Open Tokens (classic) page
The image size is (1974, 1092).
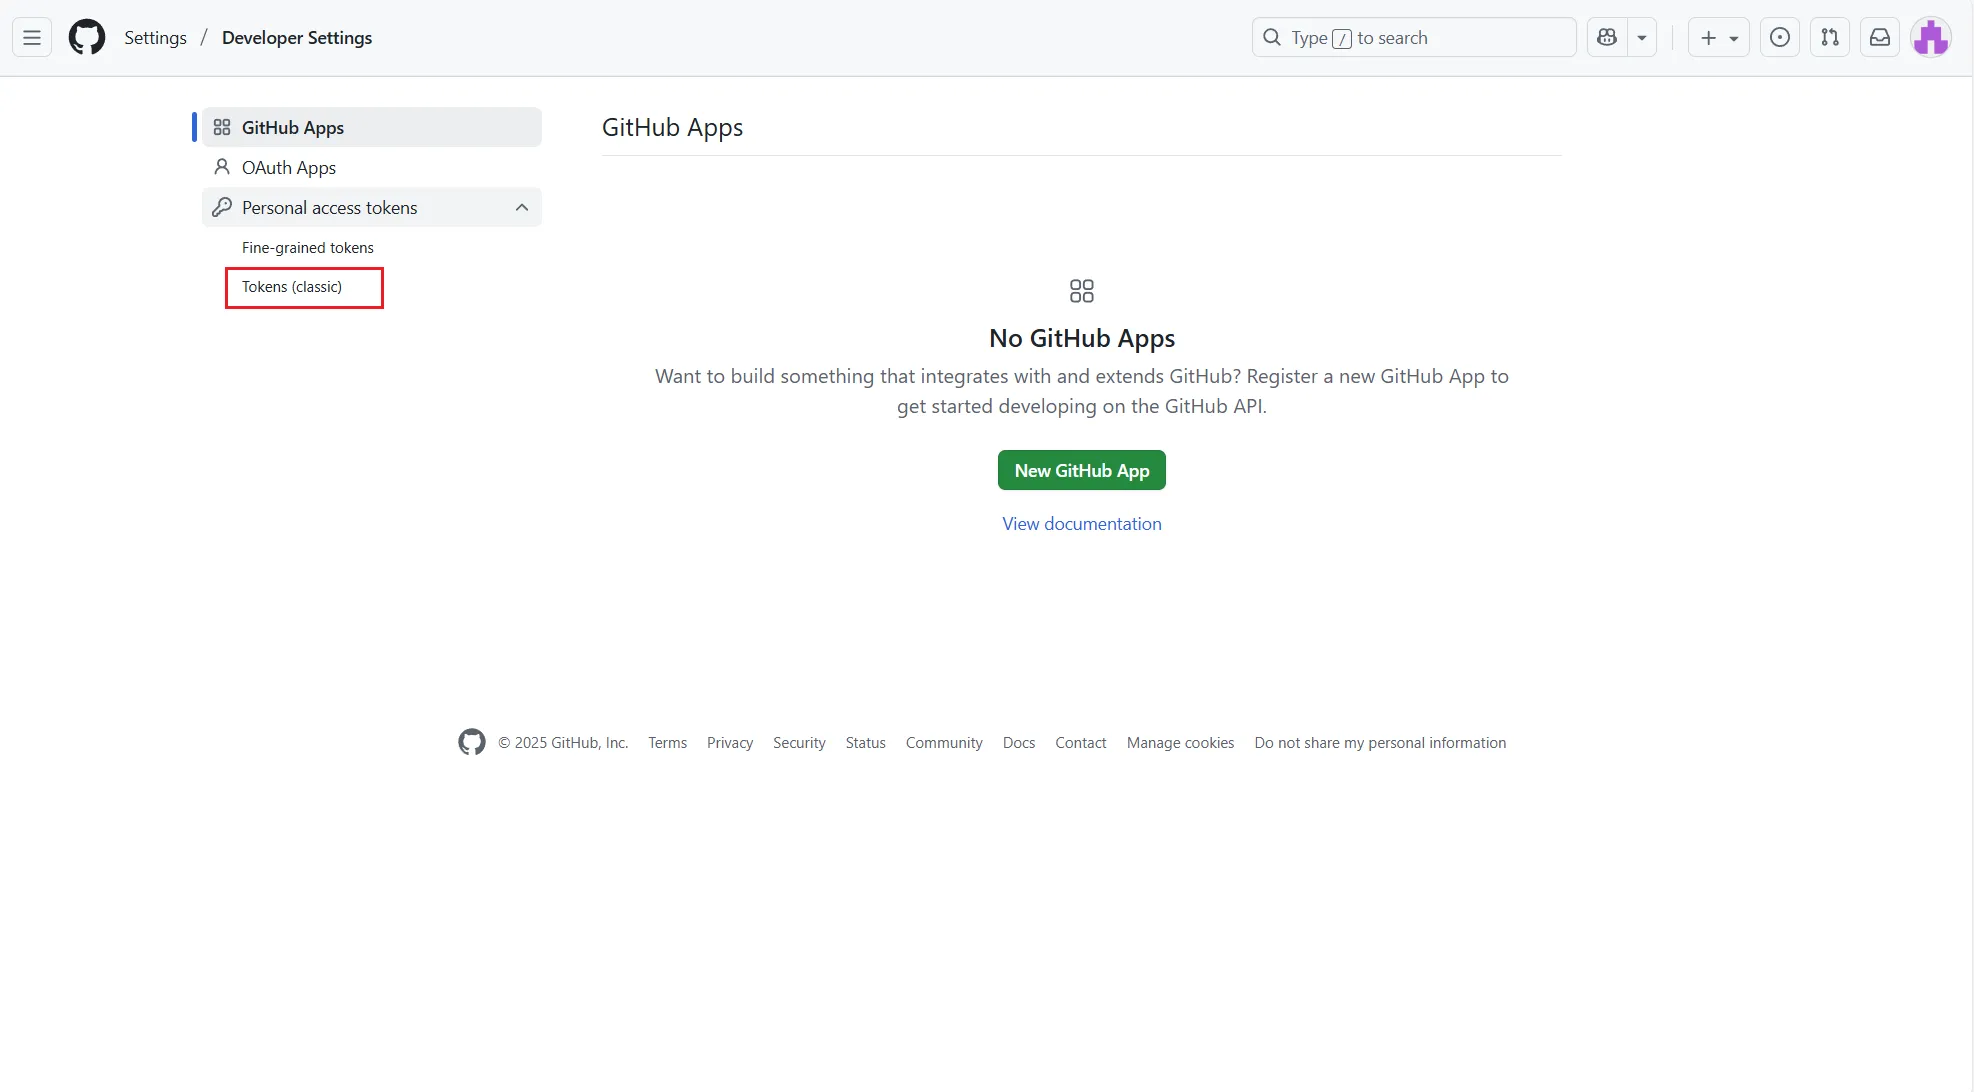292,287
